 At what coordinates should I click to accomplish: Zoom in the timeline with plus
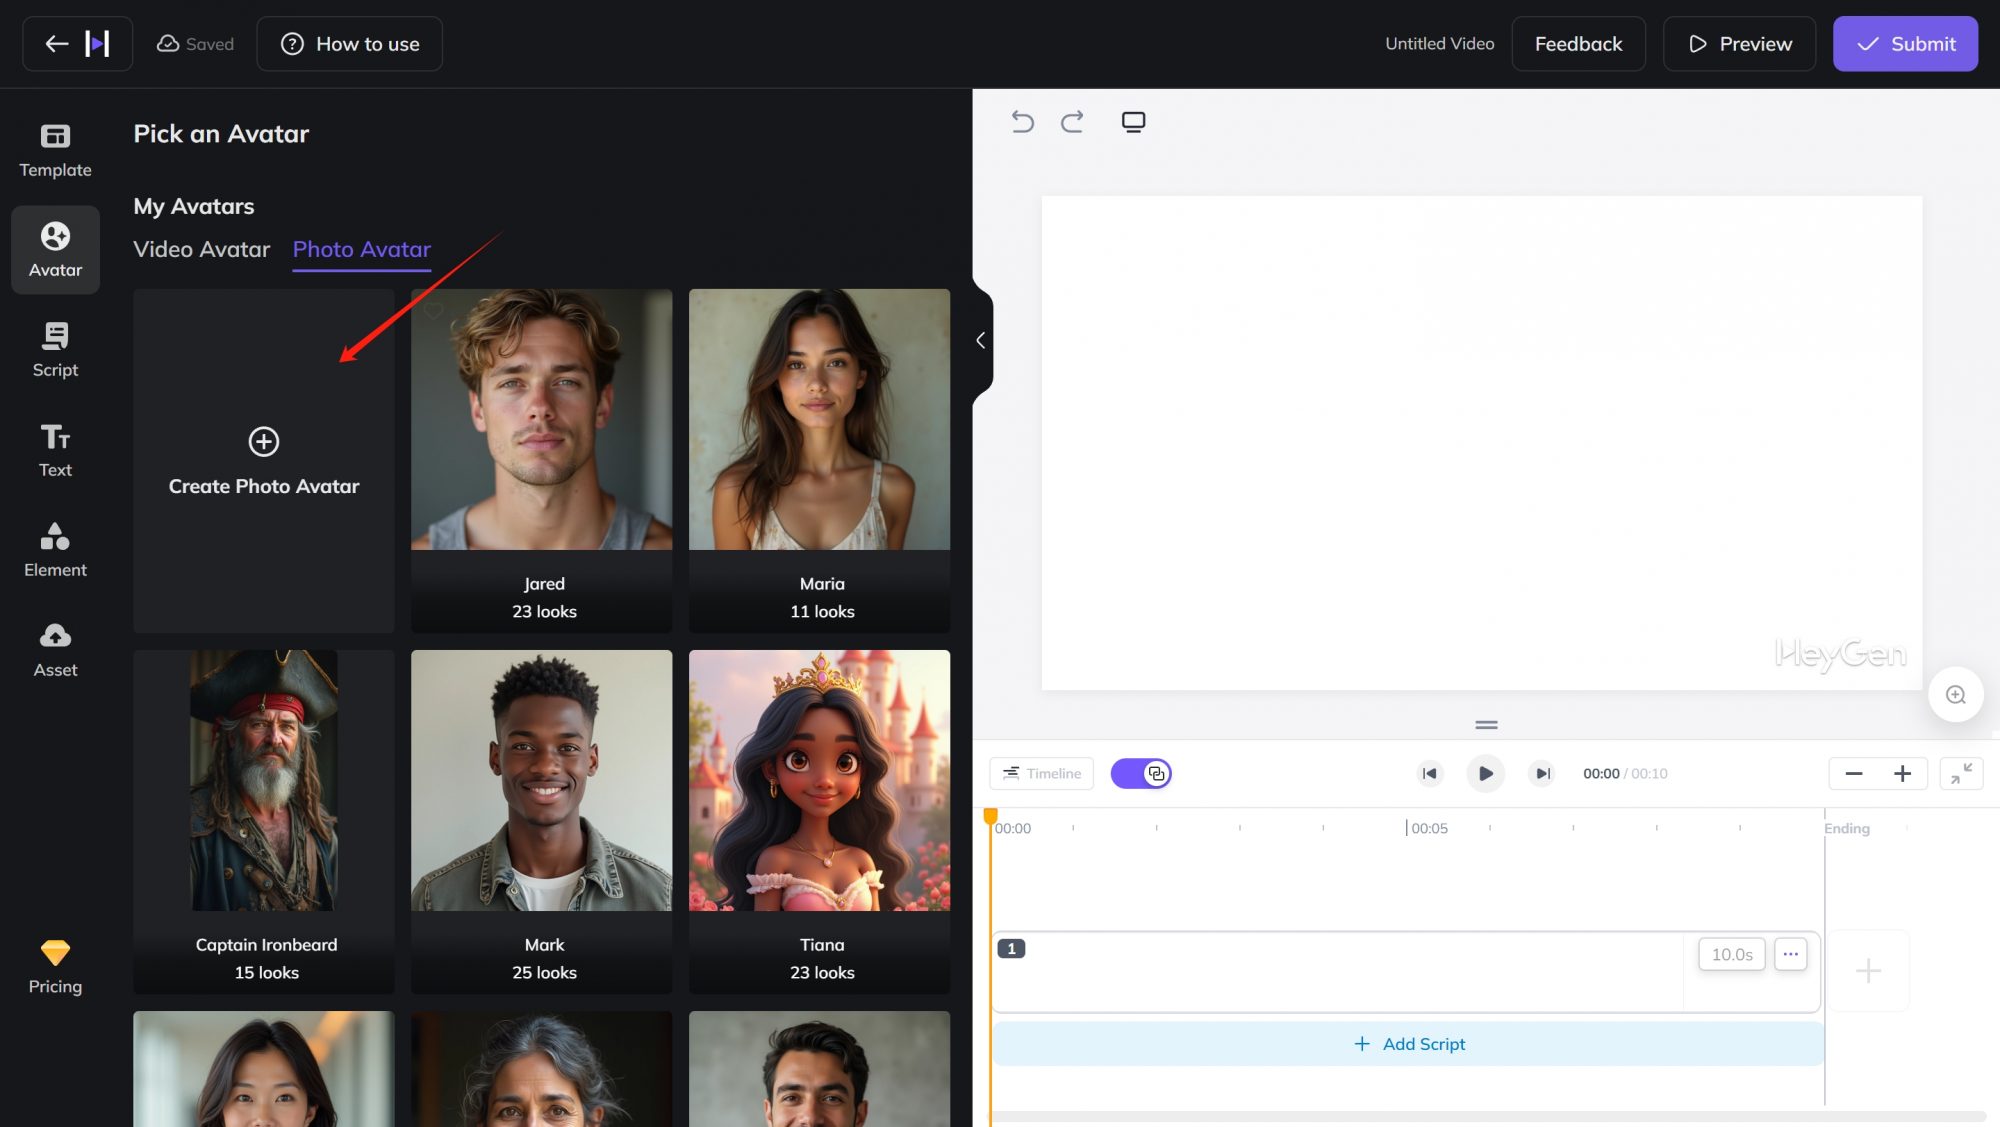point(1903,774)
